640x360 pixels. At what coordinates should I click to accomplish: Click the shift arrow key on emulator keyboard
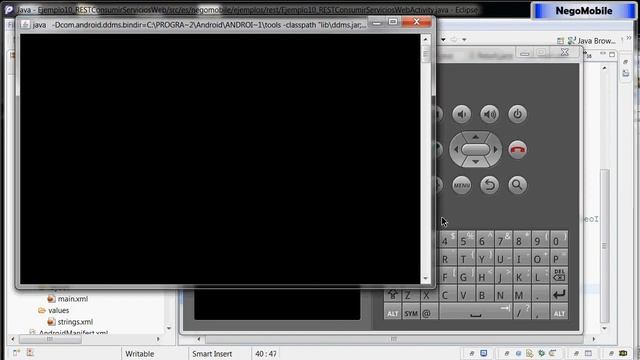coord(393,294)
